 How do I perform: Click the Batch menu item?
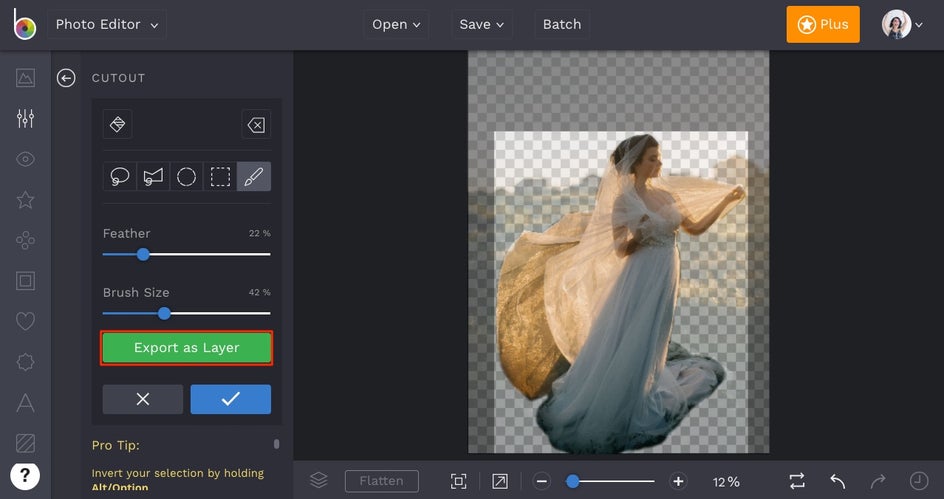tap(561, 25)
